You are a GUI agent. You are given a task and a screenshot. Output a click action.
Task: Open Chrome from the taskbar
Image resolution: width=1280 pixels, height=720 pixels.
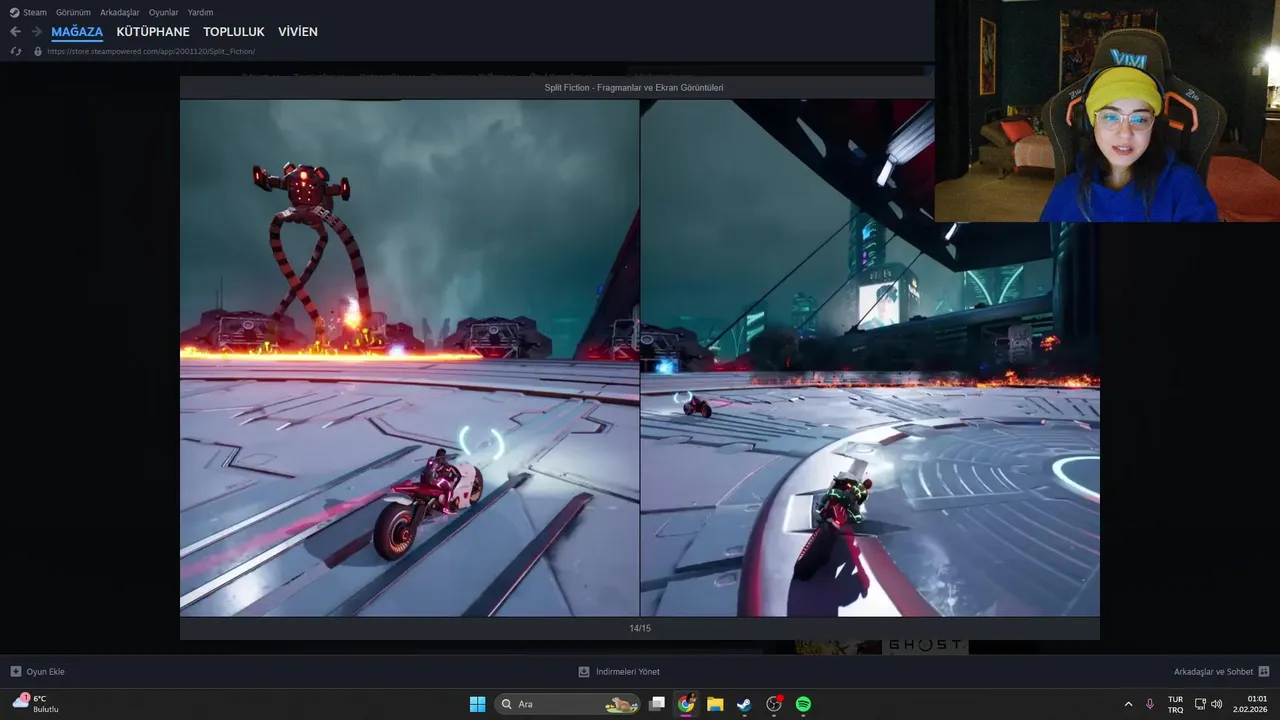click(686, 704)
